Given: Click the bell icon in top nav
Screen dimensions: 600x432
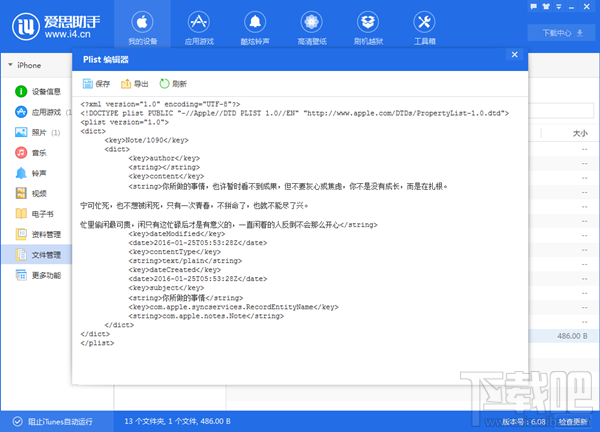Looking at the screenshot, I should (255, 22).
